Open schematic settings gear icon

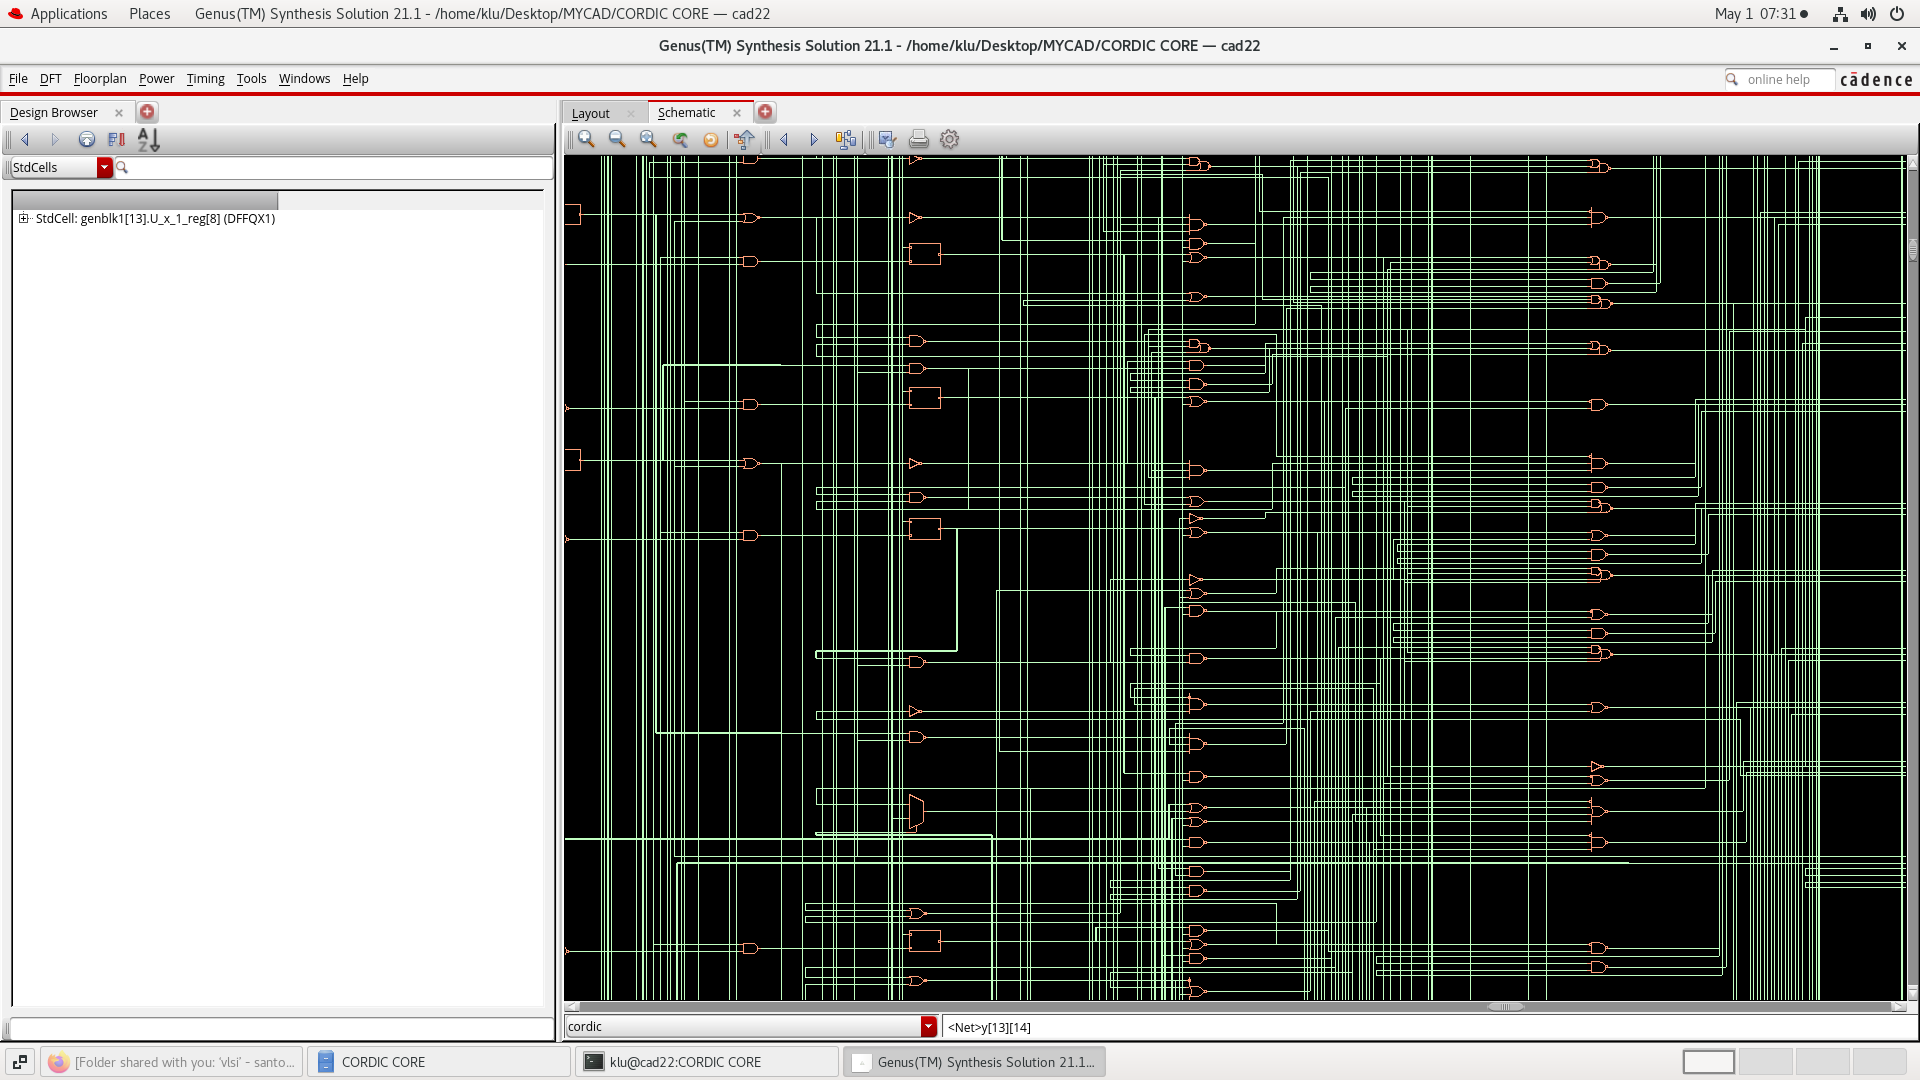click(x=949, y=140)
